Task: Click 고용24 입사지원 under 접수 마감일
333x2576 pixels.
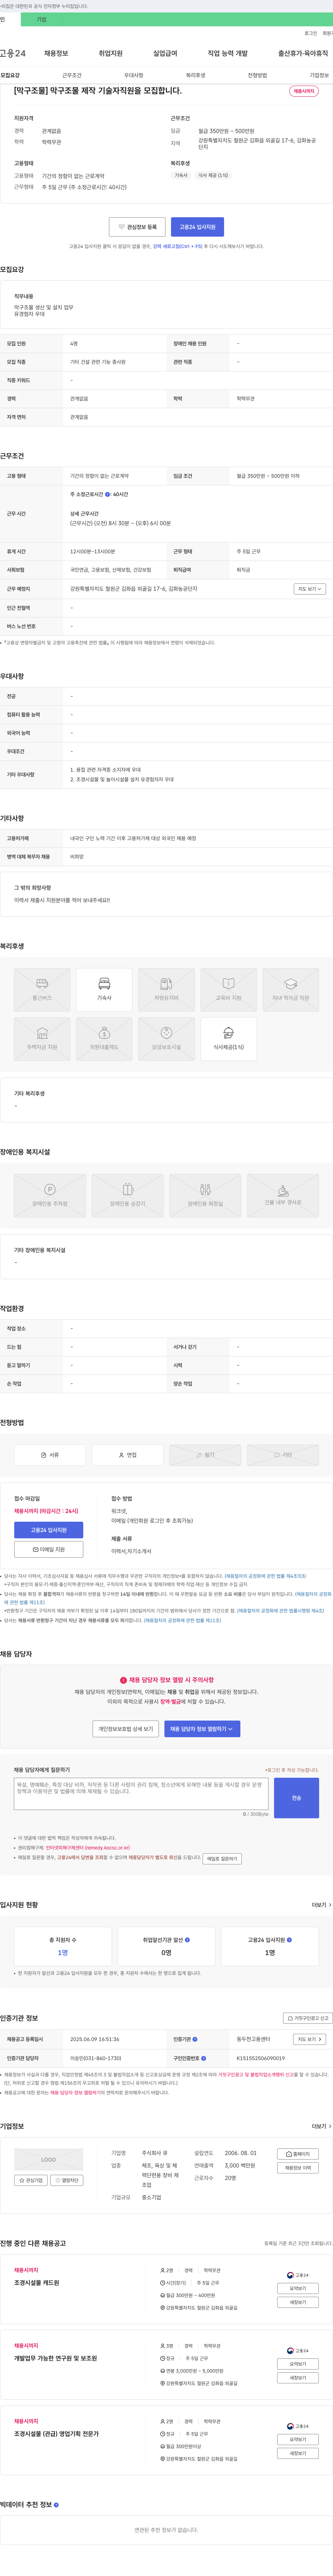Action: coord(49,1530)
